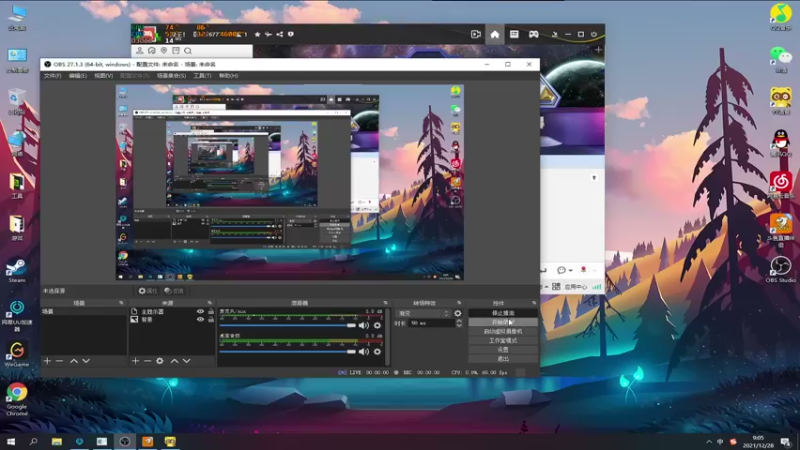Image resolution: width=800 pixels, height=450 pixels.
Task: Open settings gear for the 桌面音频 audio channel
Action: (377, 352)
